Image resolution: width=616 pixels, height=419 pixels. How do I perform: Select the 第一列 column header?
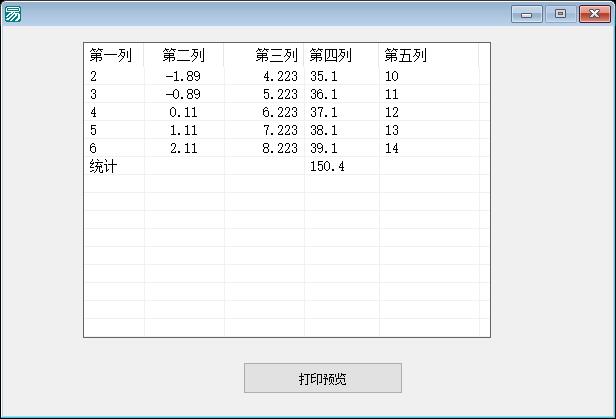click(111, 56)
